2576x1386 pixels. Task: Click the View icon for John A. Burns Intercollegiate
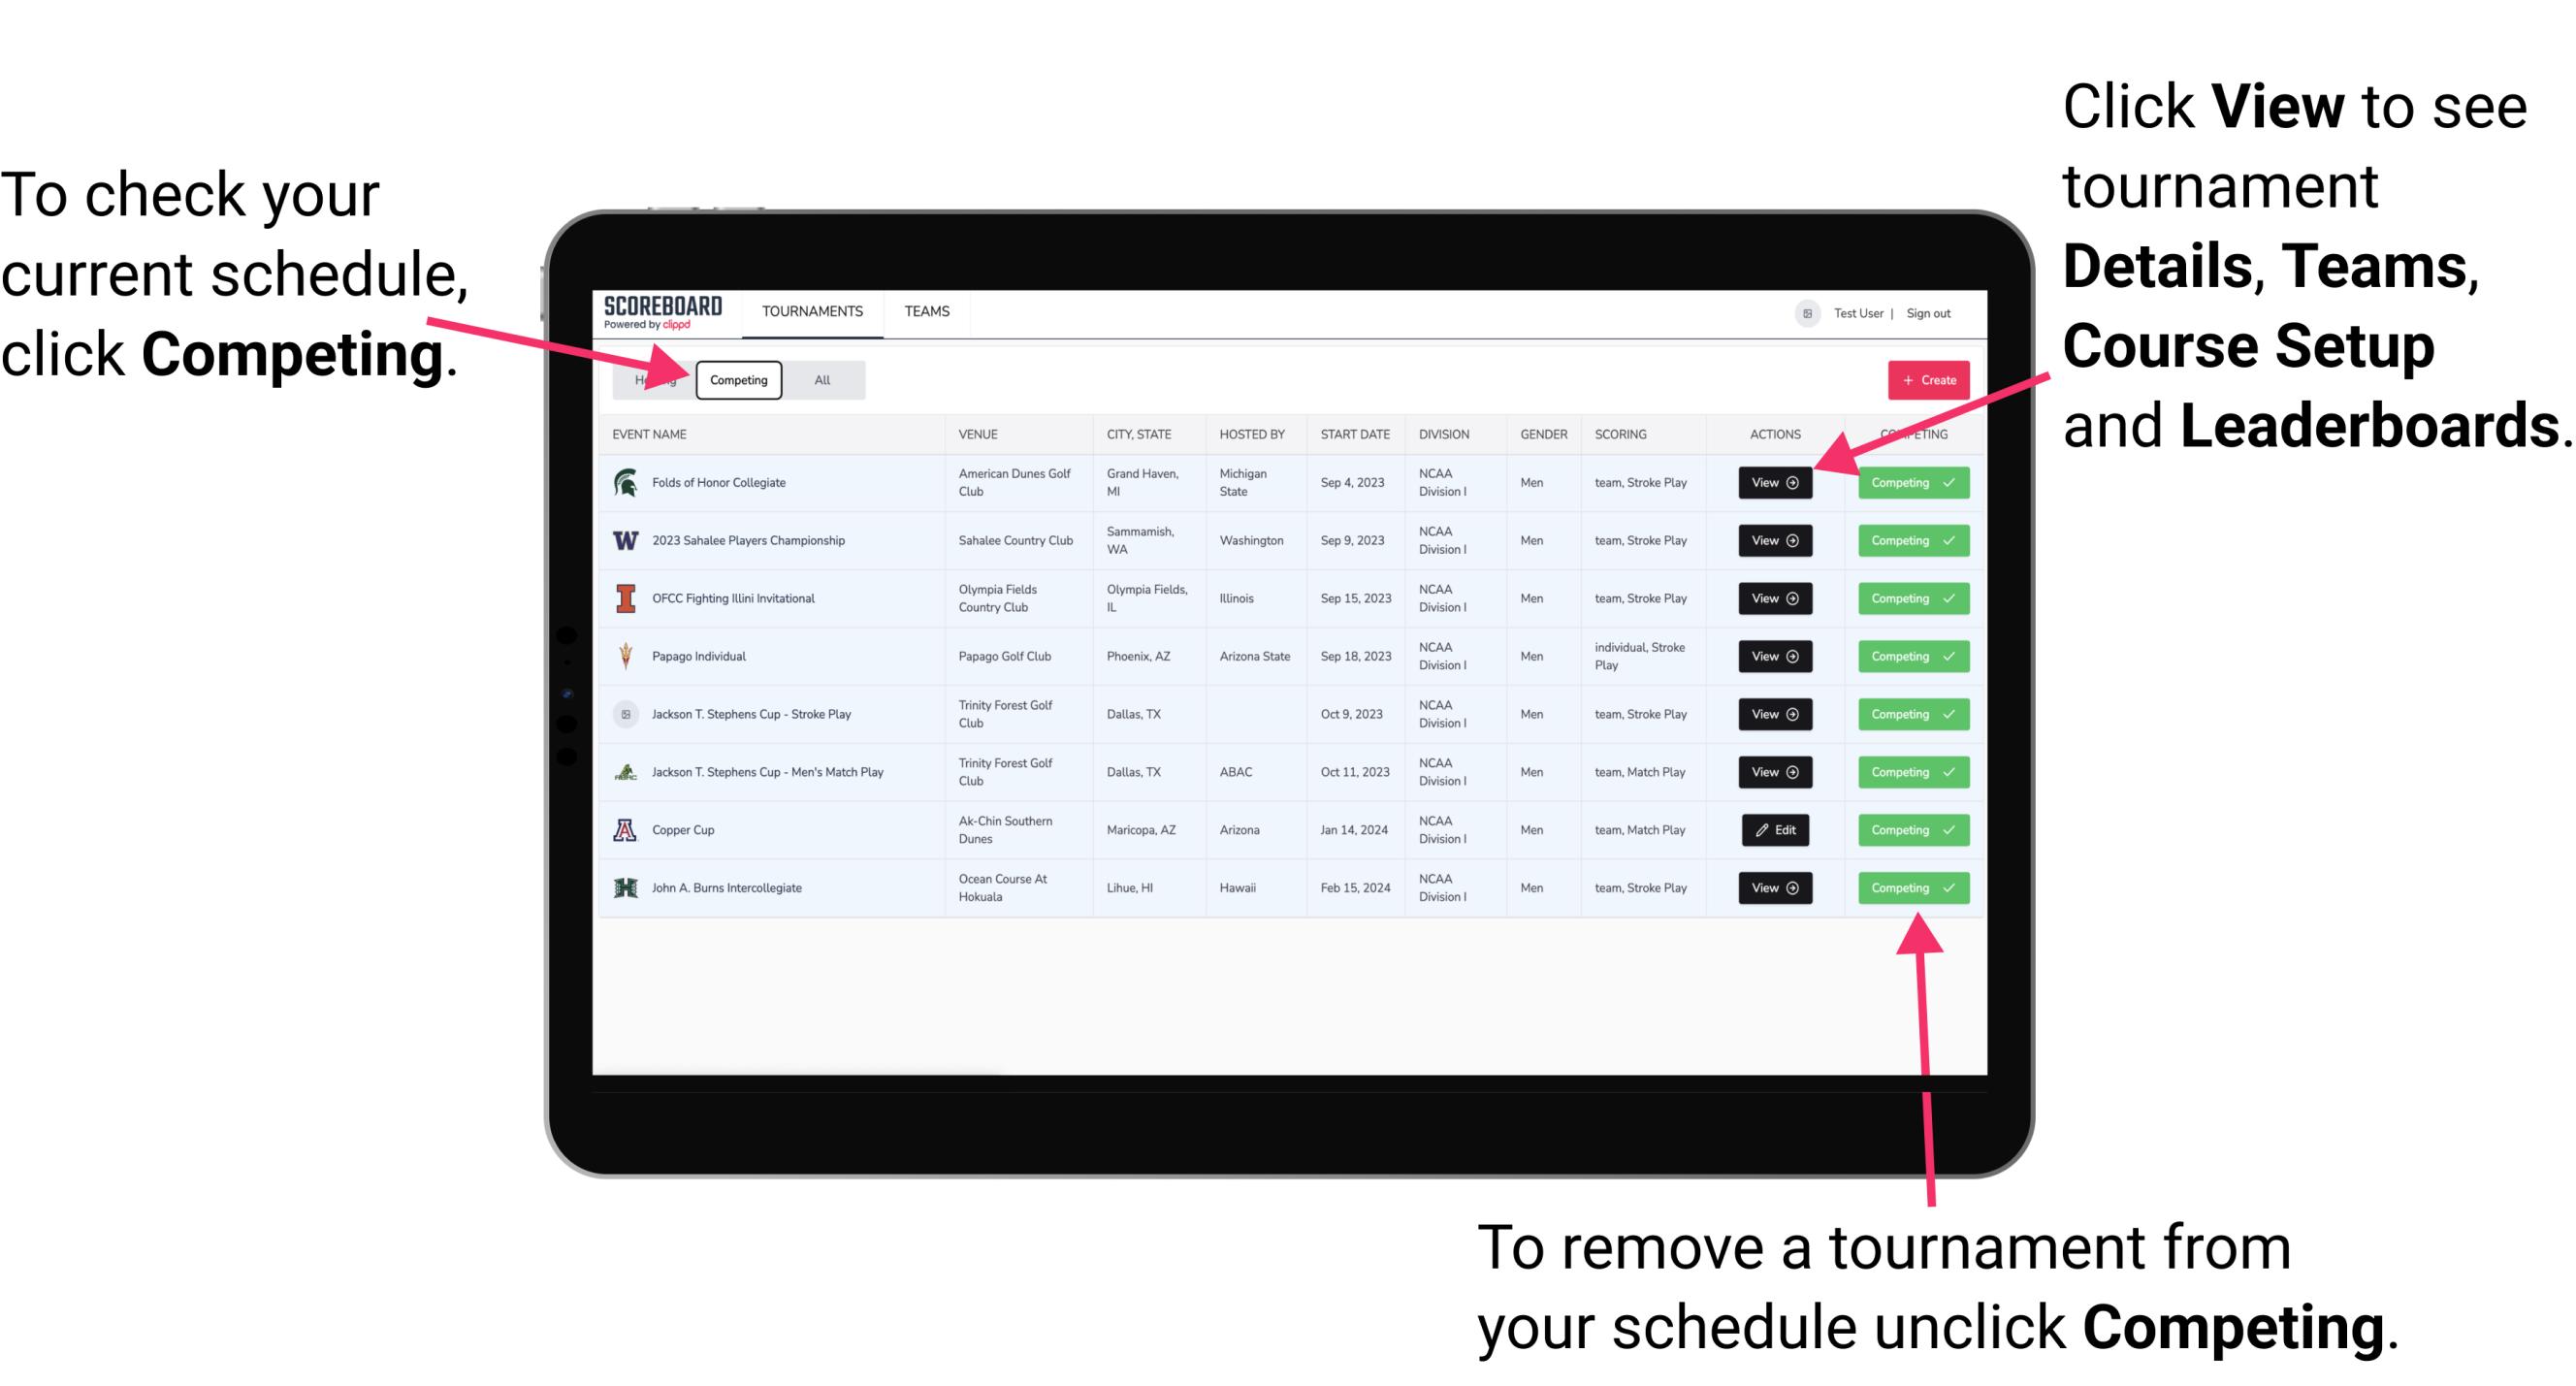click(1773, 887)
